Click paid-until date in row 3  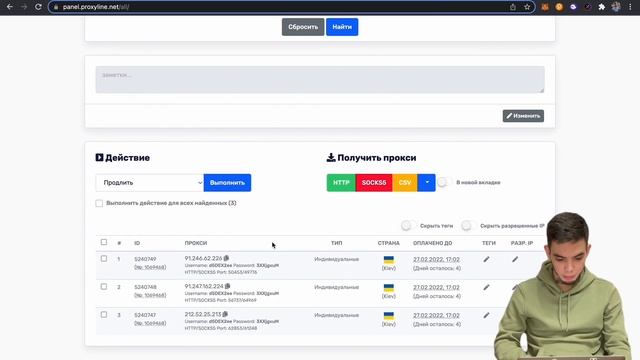tap(436, 316)
